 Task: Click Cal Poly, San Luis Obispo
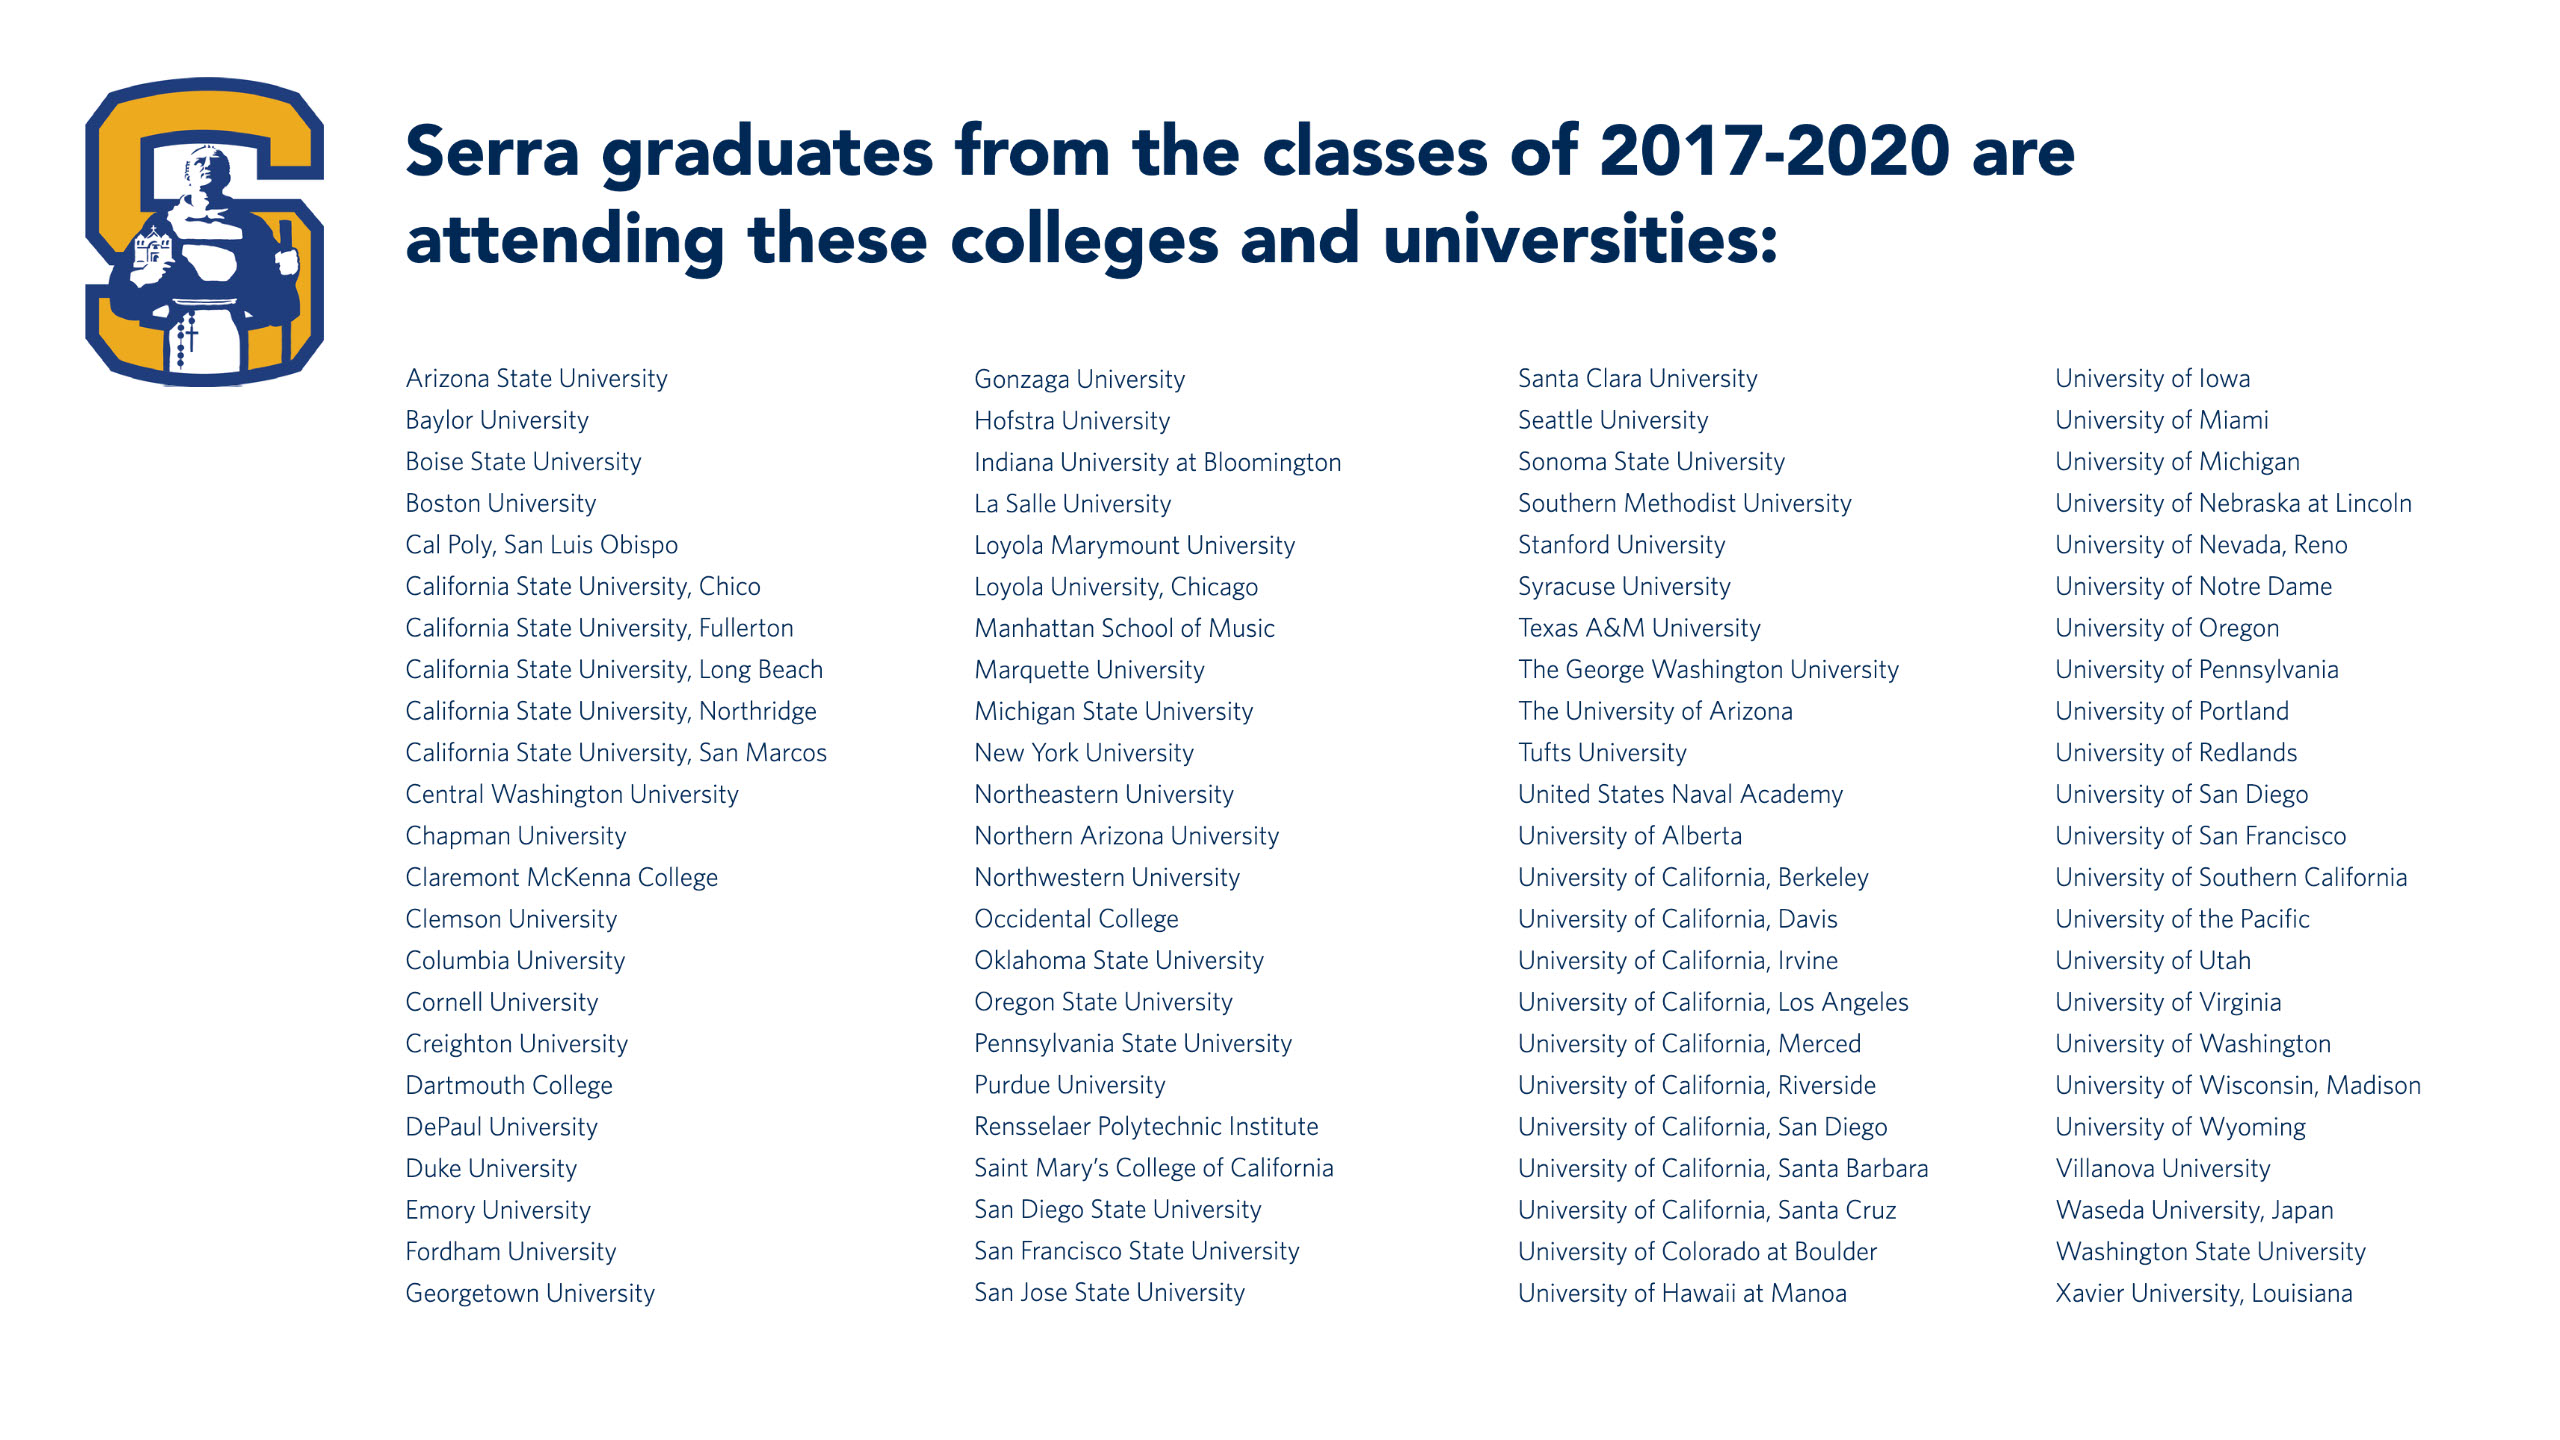point(541,545)
